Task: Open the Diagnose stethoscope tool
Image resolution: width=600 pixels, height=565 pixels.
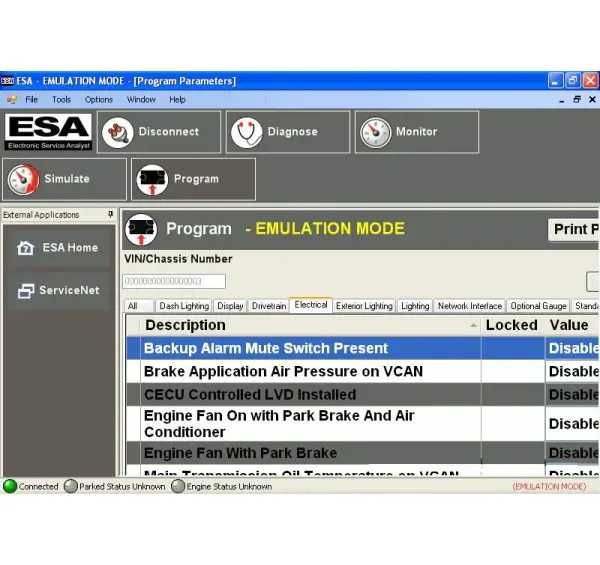Action: (288, 132)
